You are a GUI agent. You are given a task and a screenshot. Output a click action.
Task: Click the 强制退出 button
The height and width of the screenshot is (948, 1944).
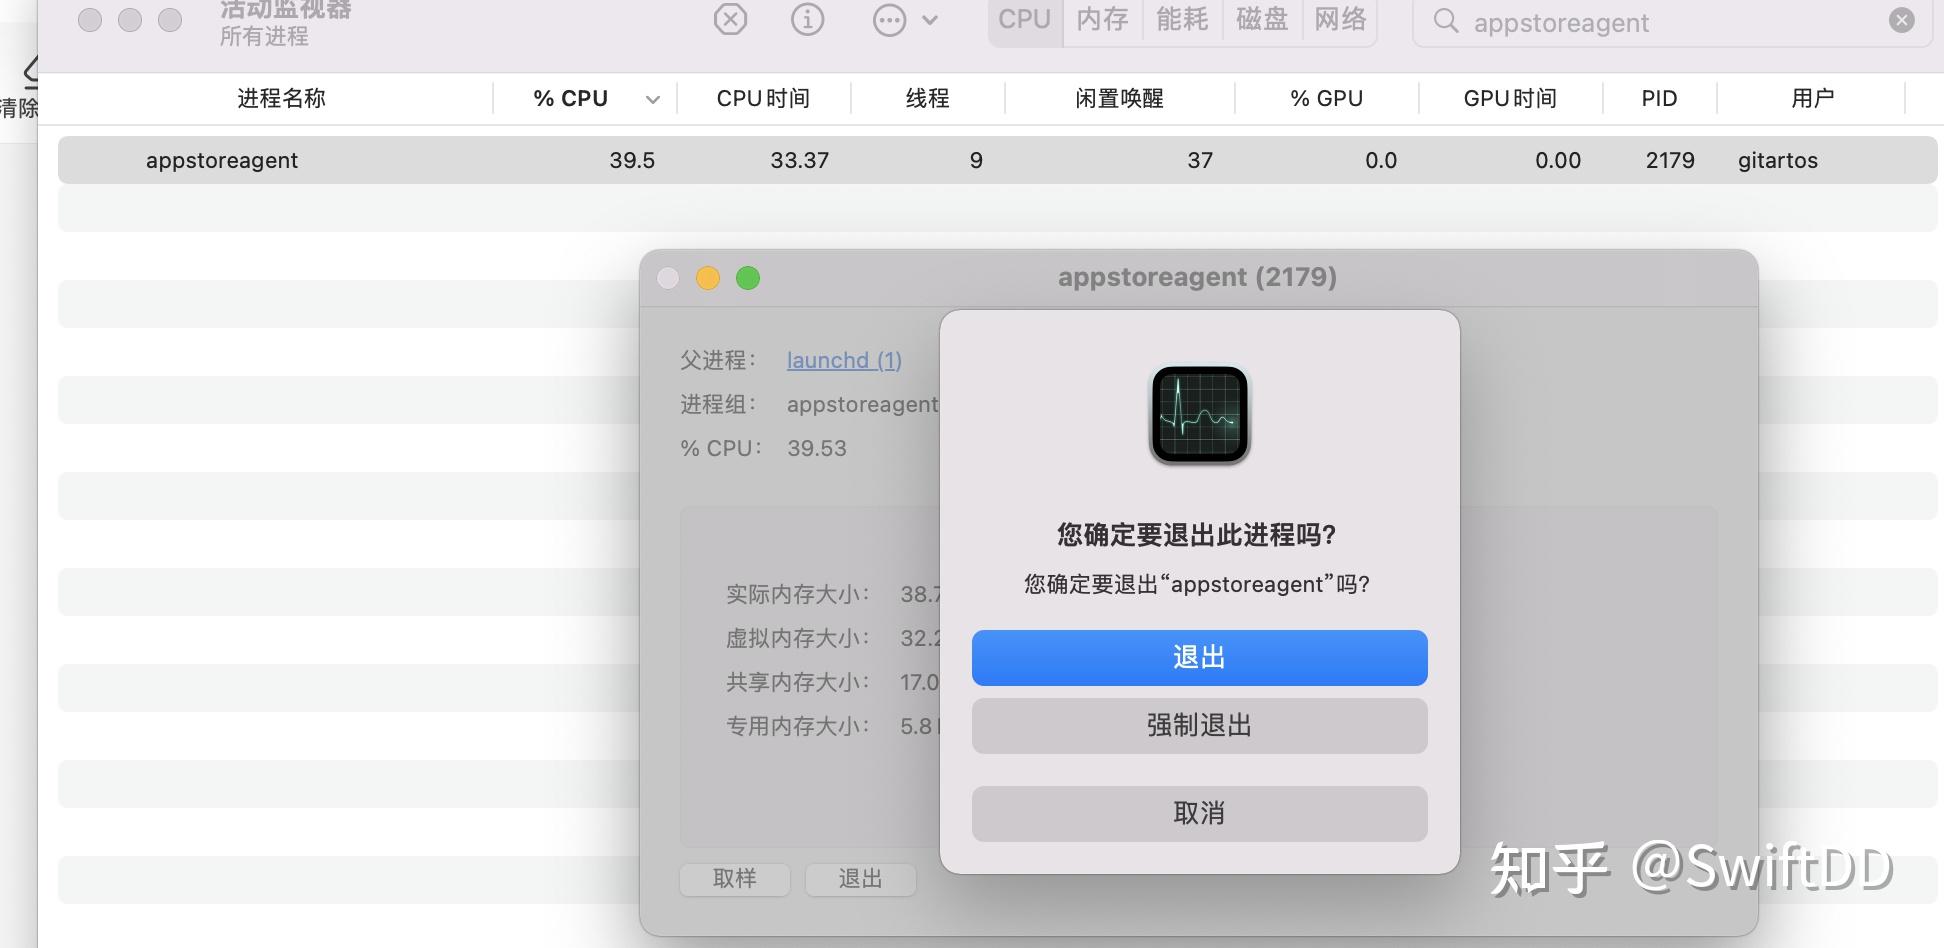[1199, 725]
